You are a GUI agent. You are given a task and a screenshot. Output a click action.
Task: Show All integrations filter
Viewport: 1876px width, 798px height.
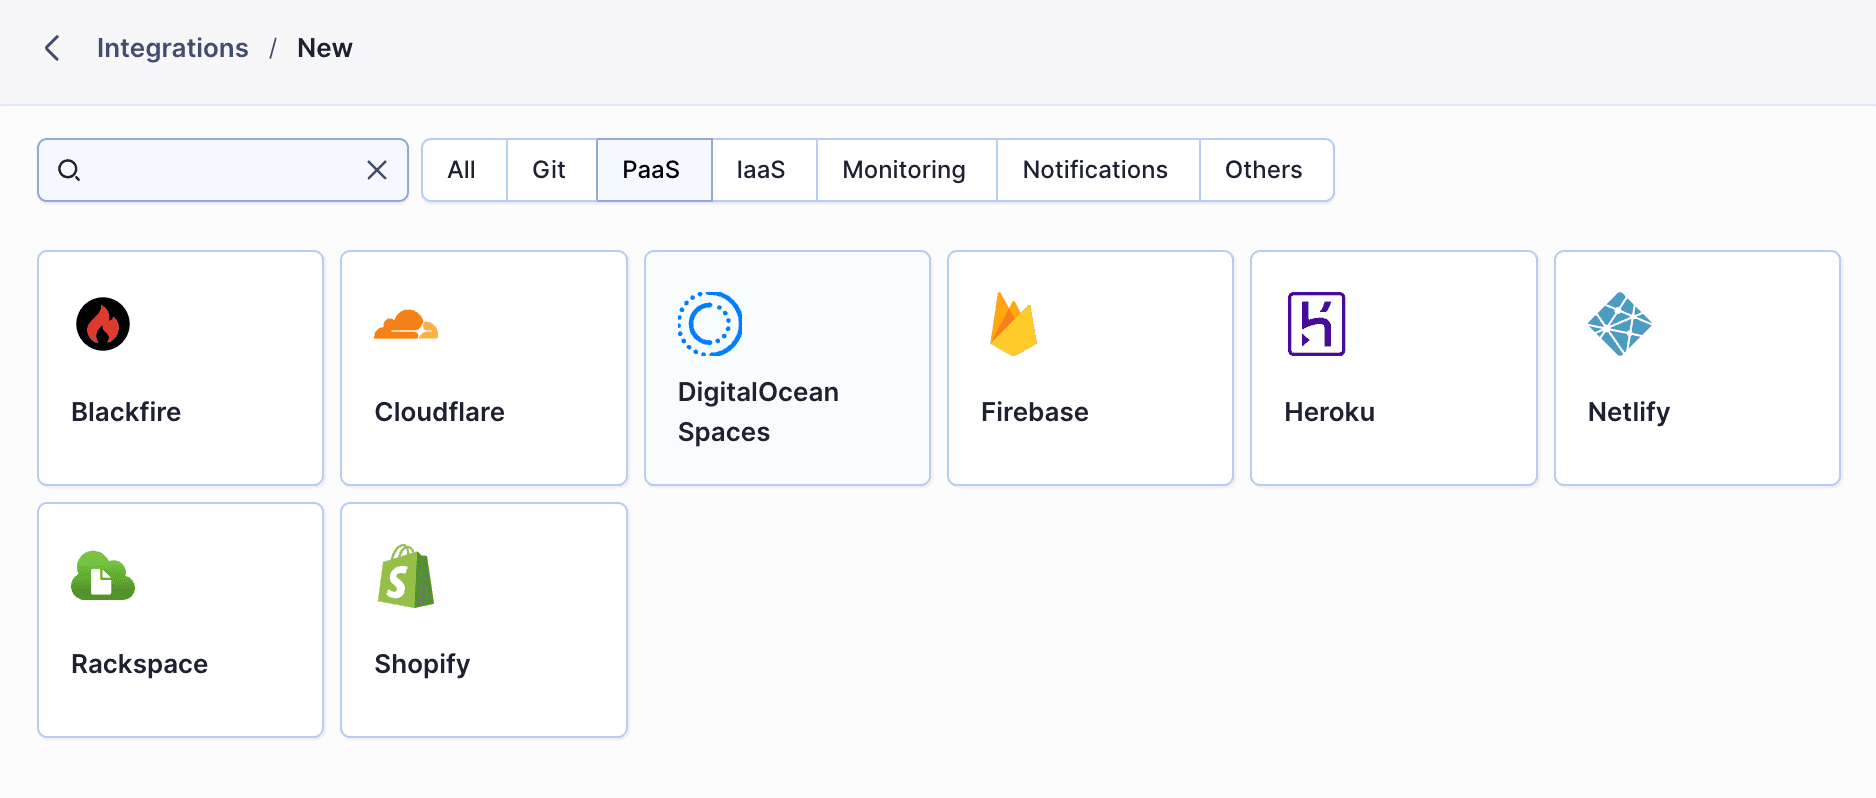464,170
